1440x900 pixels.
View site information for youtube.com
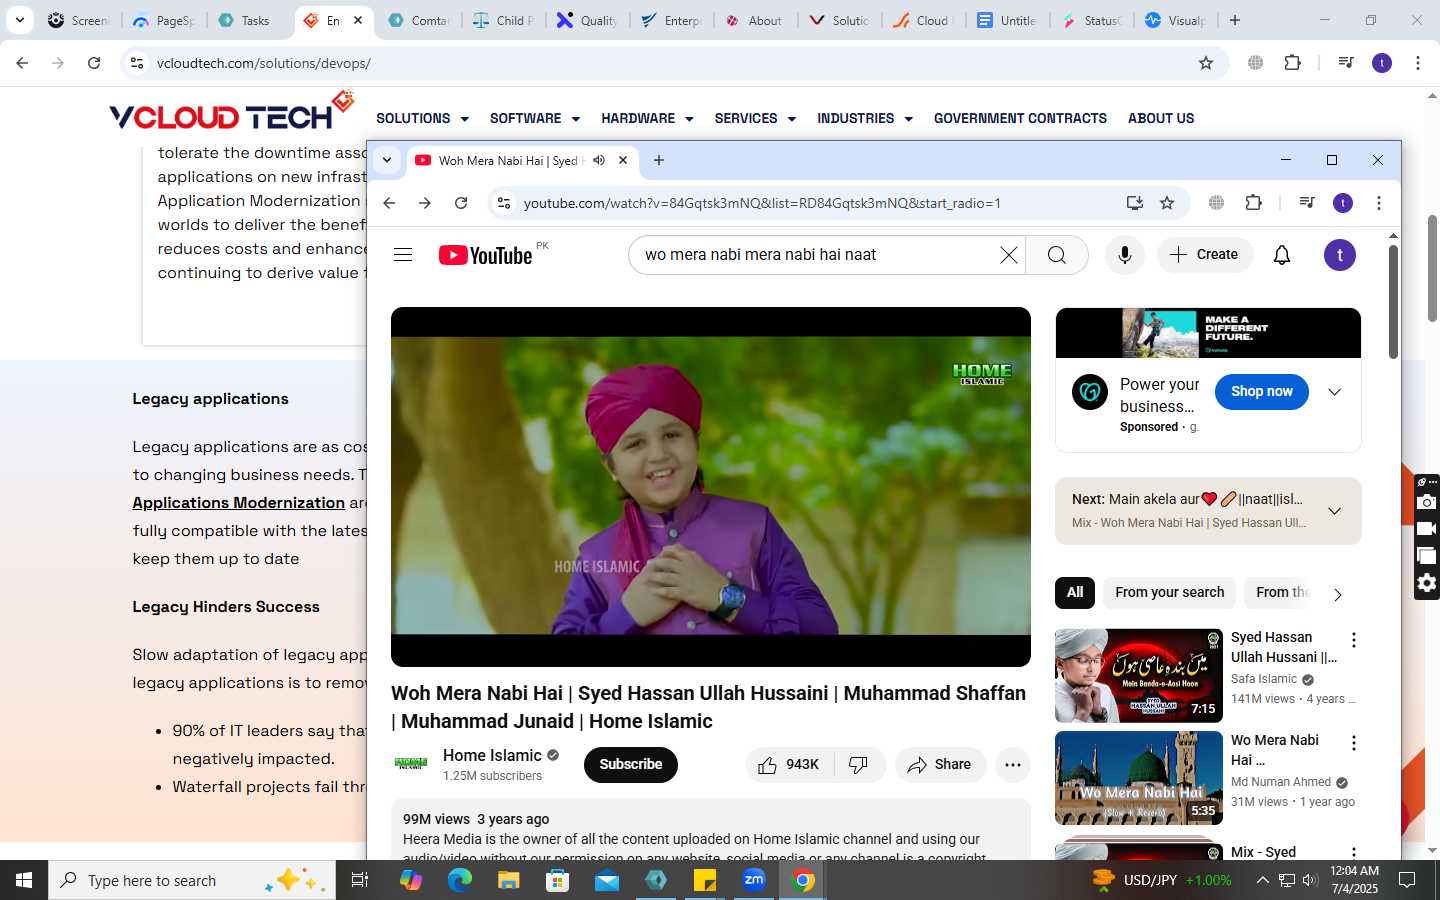[x=504, y=203]
